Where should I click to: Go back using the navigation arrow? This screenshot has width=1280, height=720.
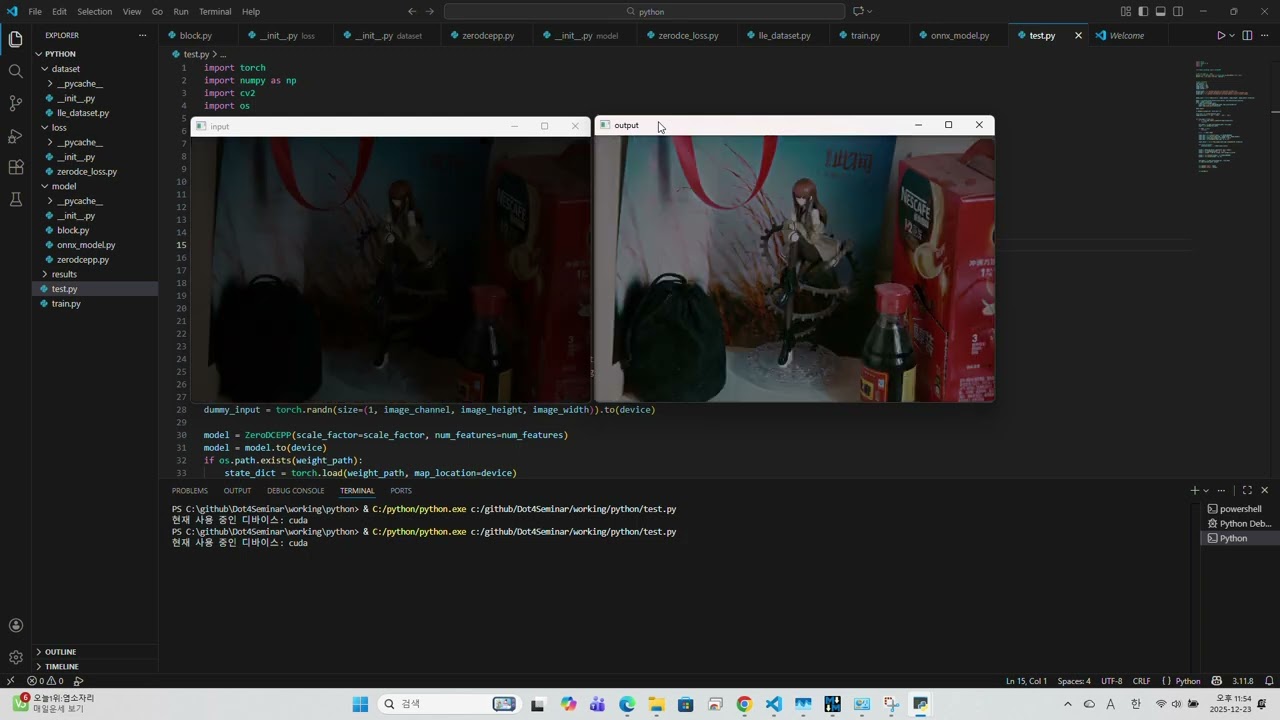tap(412, 11)
